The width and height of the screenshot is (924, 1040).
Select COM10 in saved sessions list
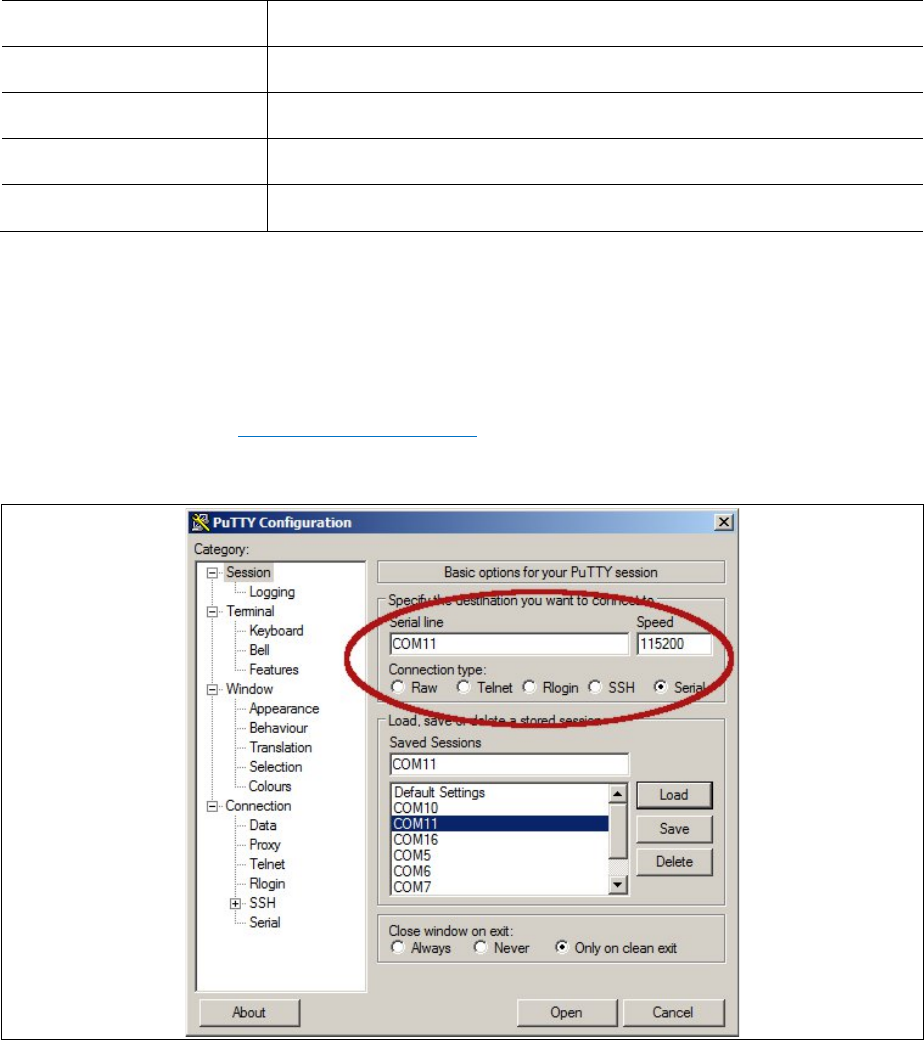coord(500,808)
